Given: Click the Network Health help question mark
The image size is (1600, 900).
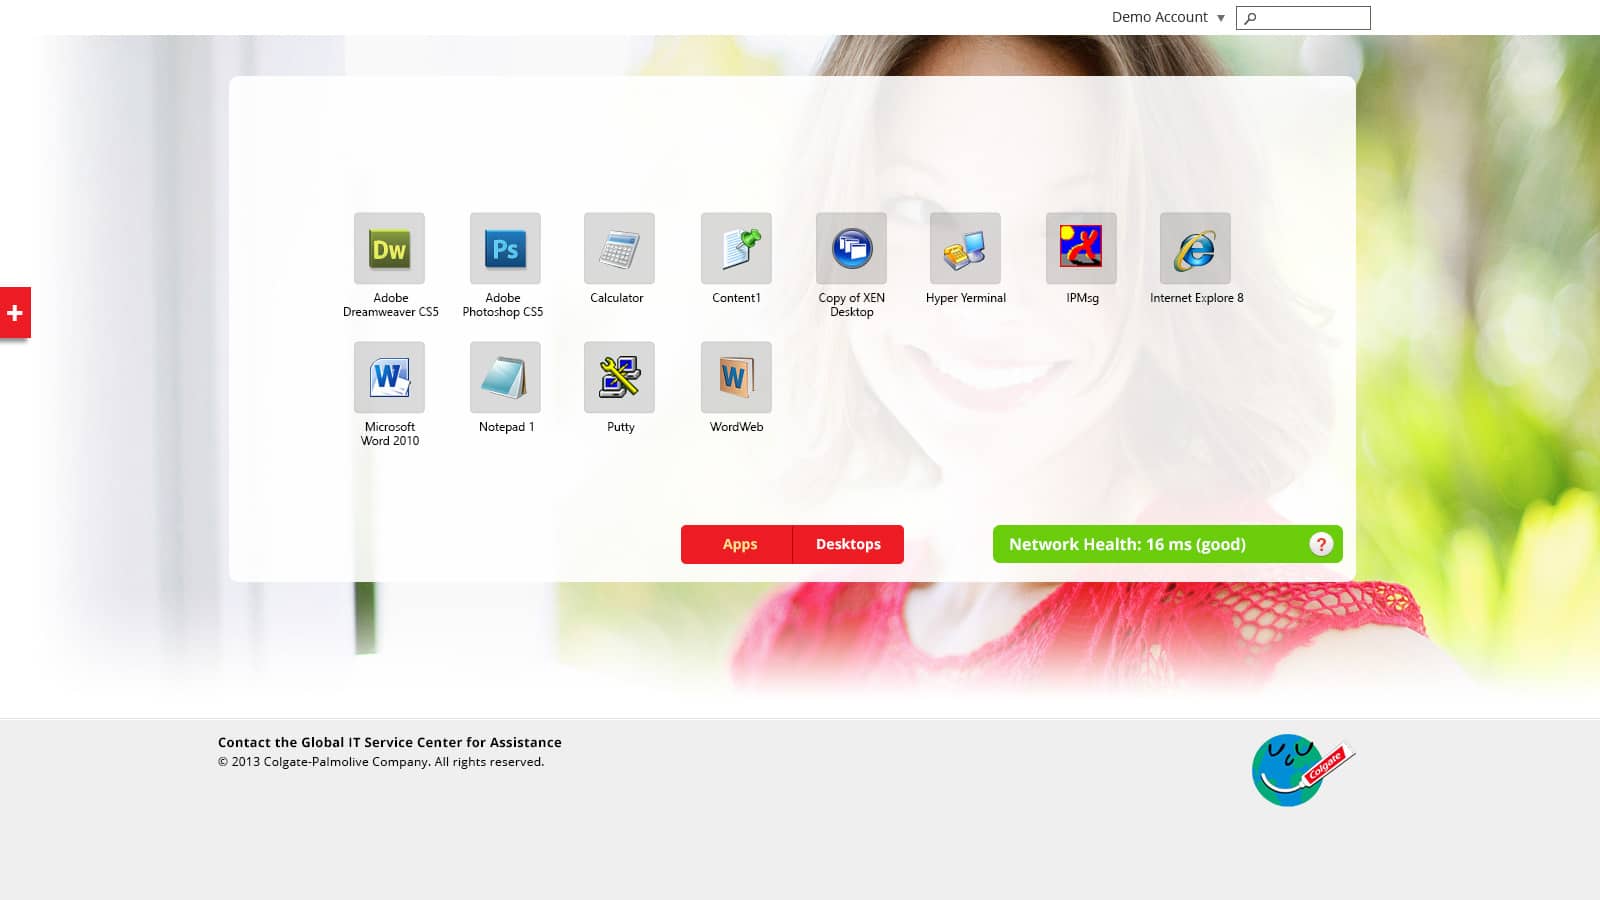Looking at the screenshot, I should tap(1321, 544).
